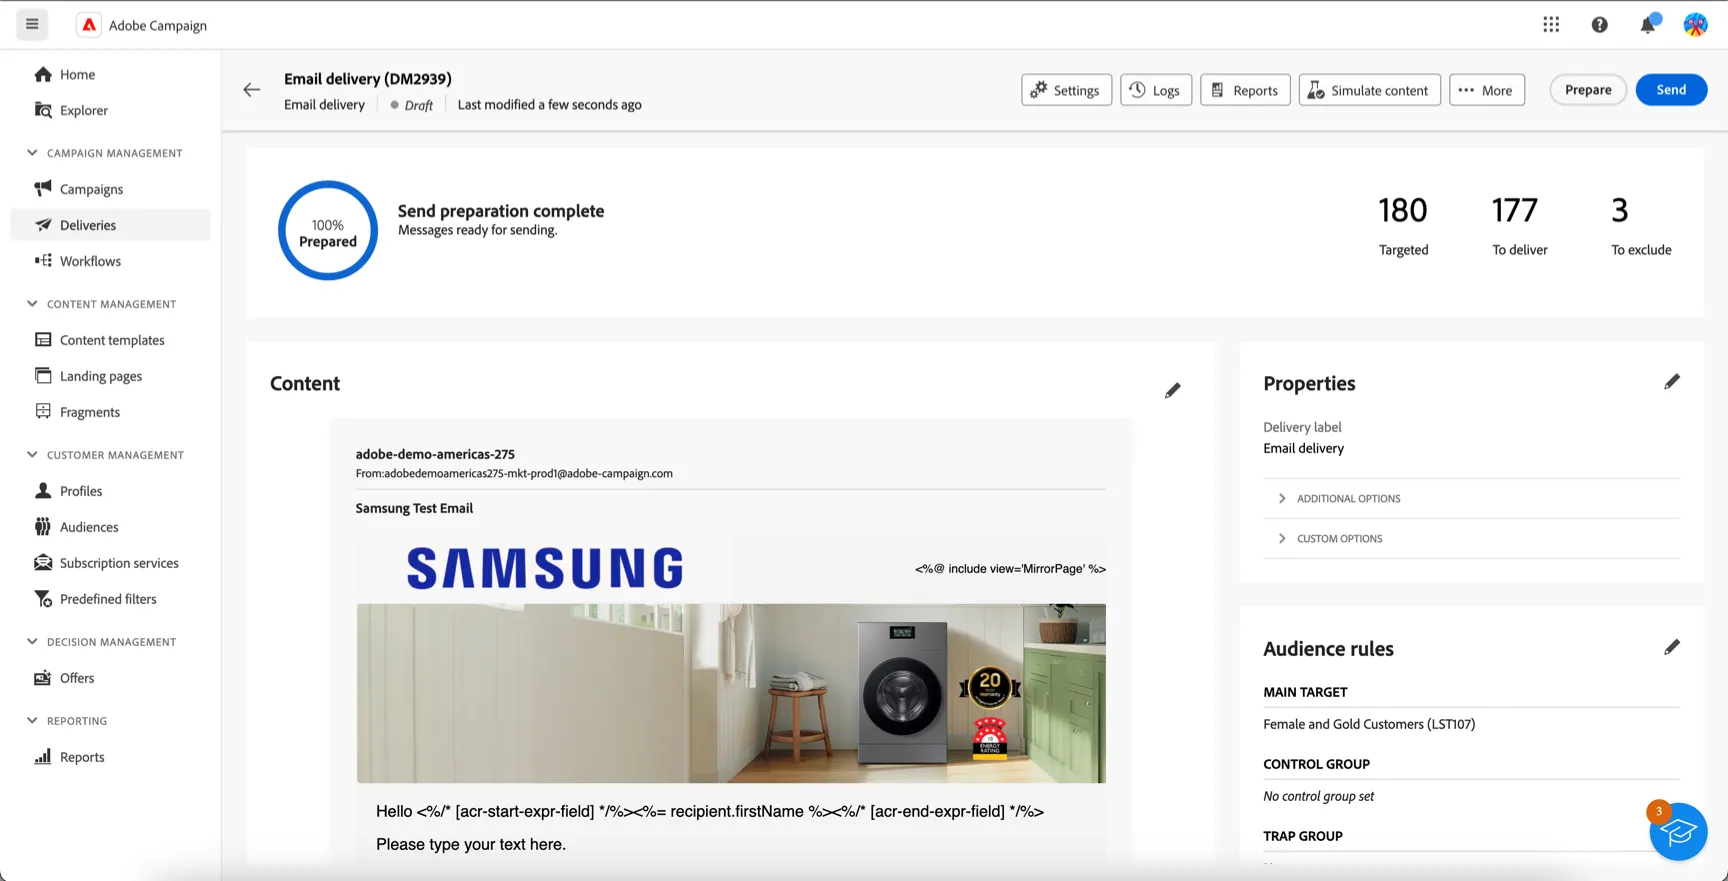Open the learning assistant graduation cap
The width and height of the screenshot is (1728, 881).
click(x=1678, y=831)
